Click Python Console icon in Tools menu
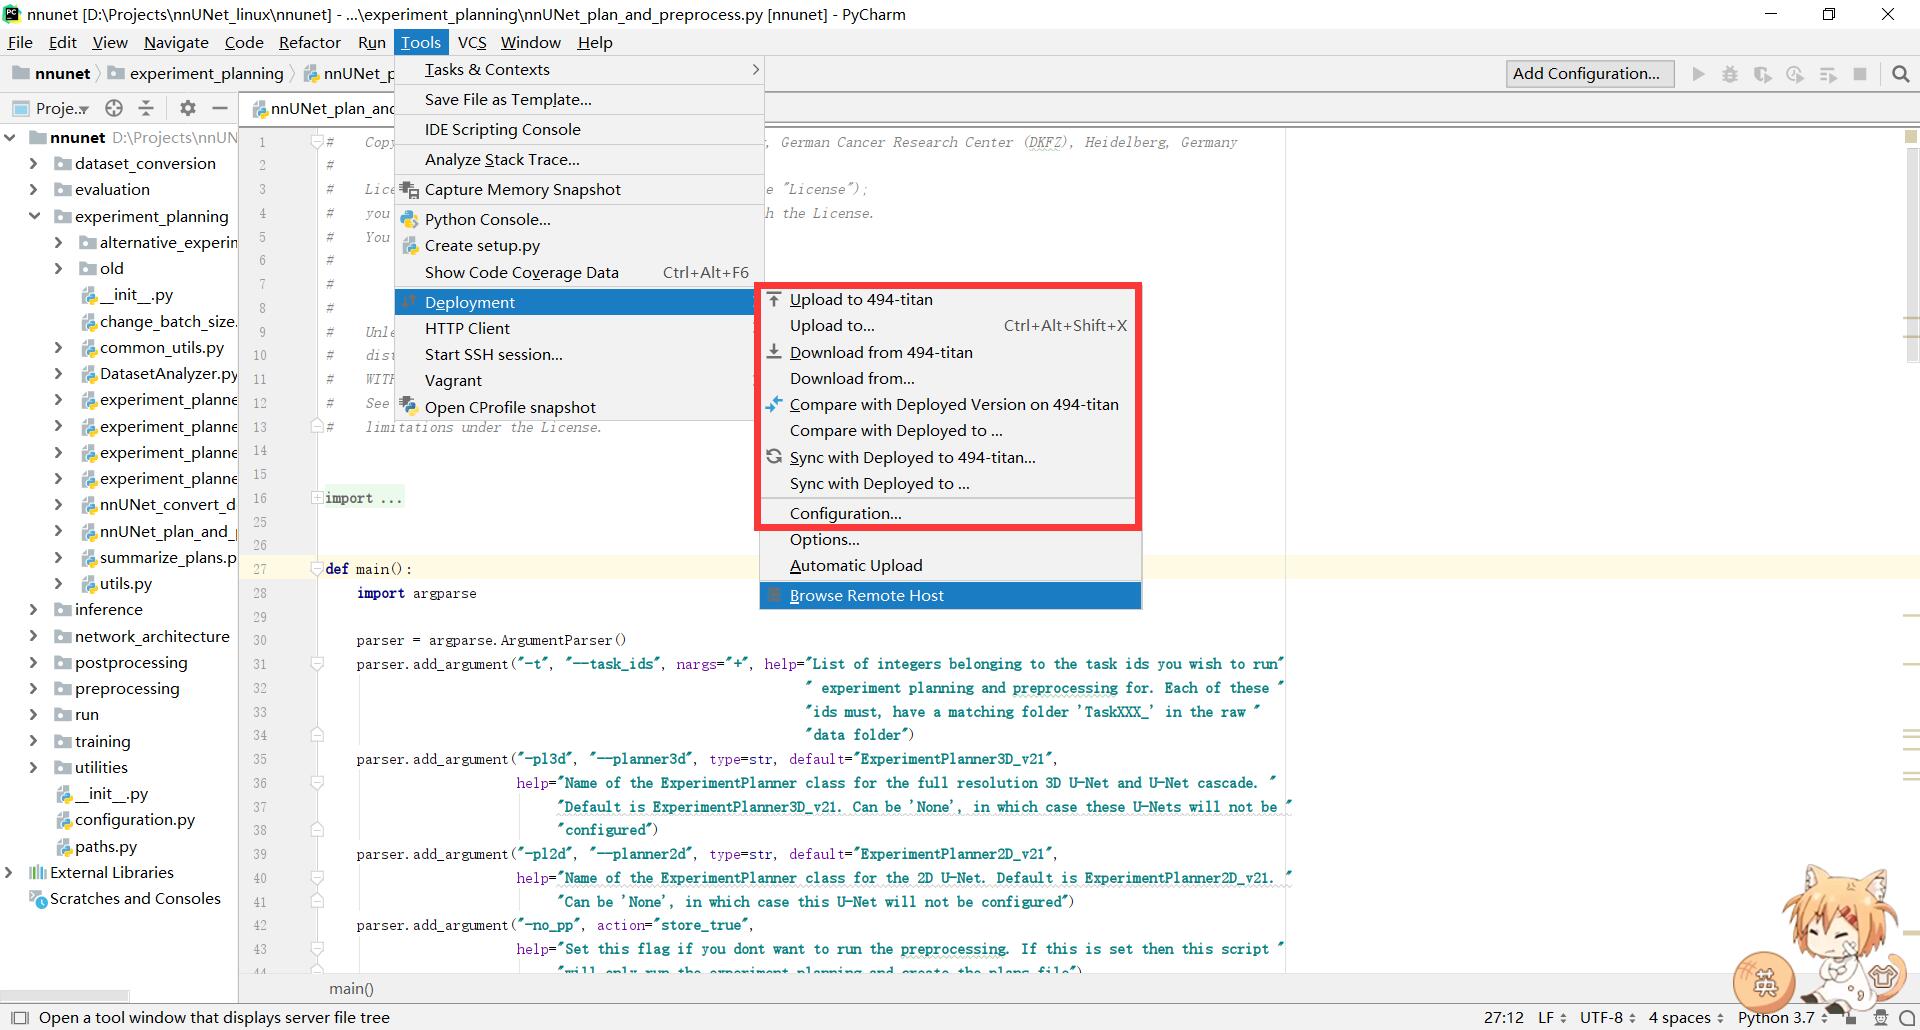The height and width of the screenshot is (1030, 1920). pos(408,219)
